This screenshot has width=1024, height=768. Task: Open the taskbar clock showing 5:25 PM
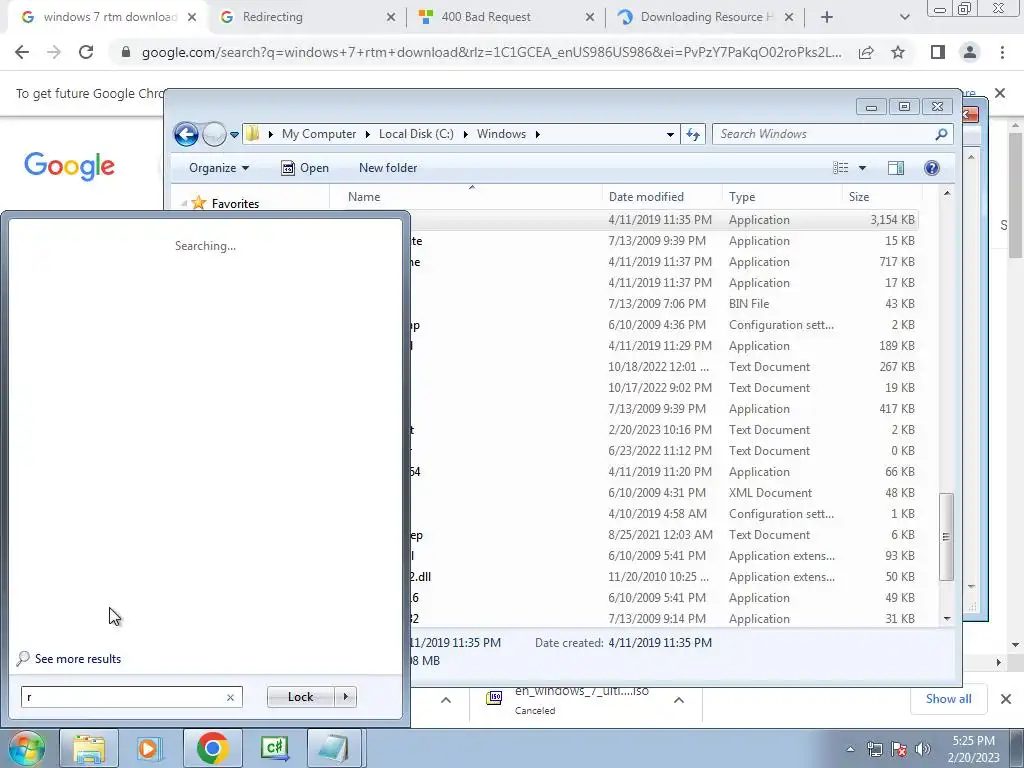click(x=974, y=749)
